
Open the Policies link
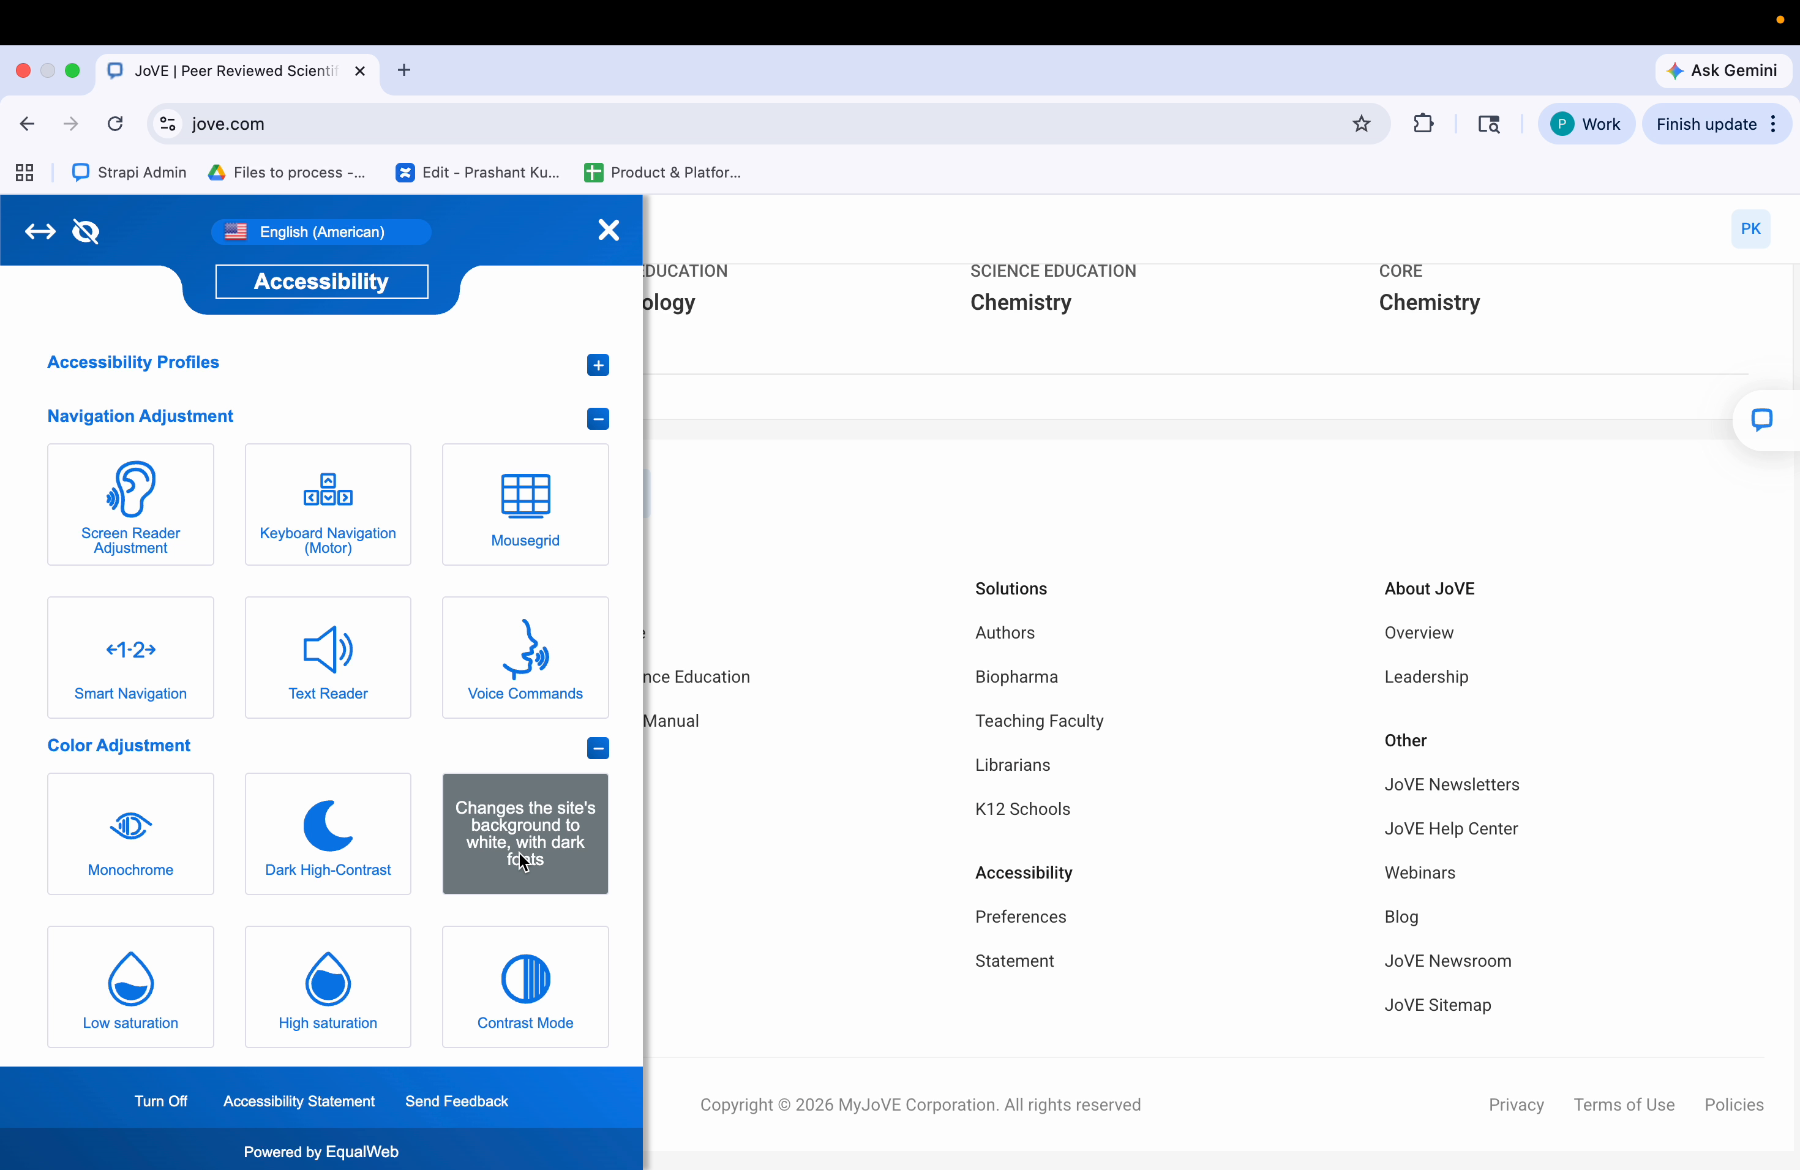[x=1734, y=1105]
